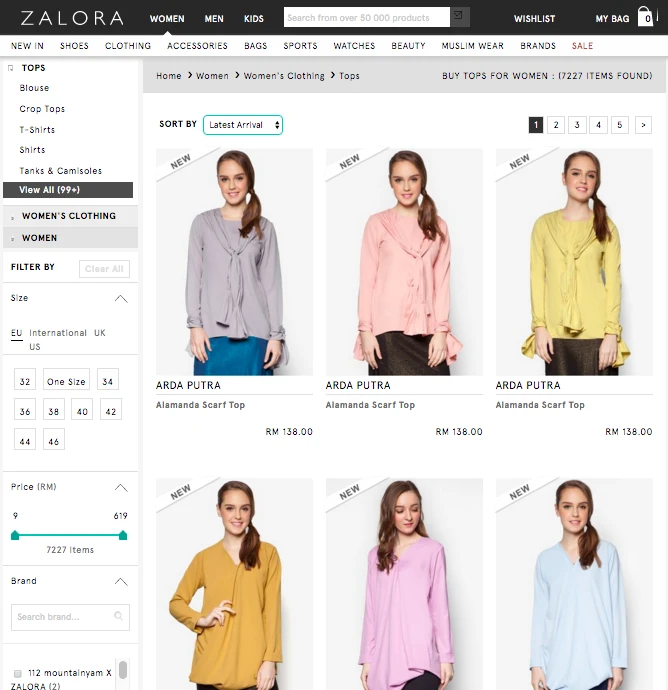This screenshot has height=690, width=668.
Task: Switch to the Men tab
Action: (x=214, y=18)
